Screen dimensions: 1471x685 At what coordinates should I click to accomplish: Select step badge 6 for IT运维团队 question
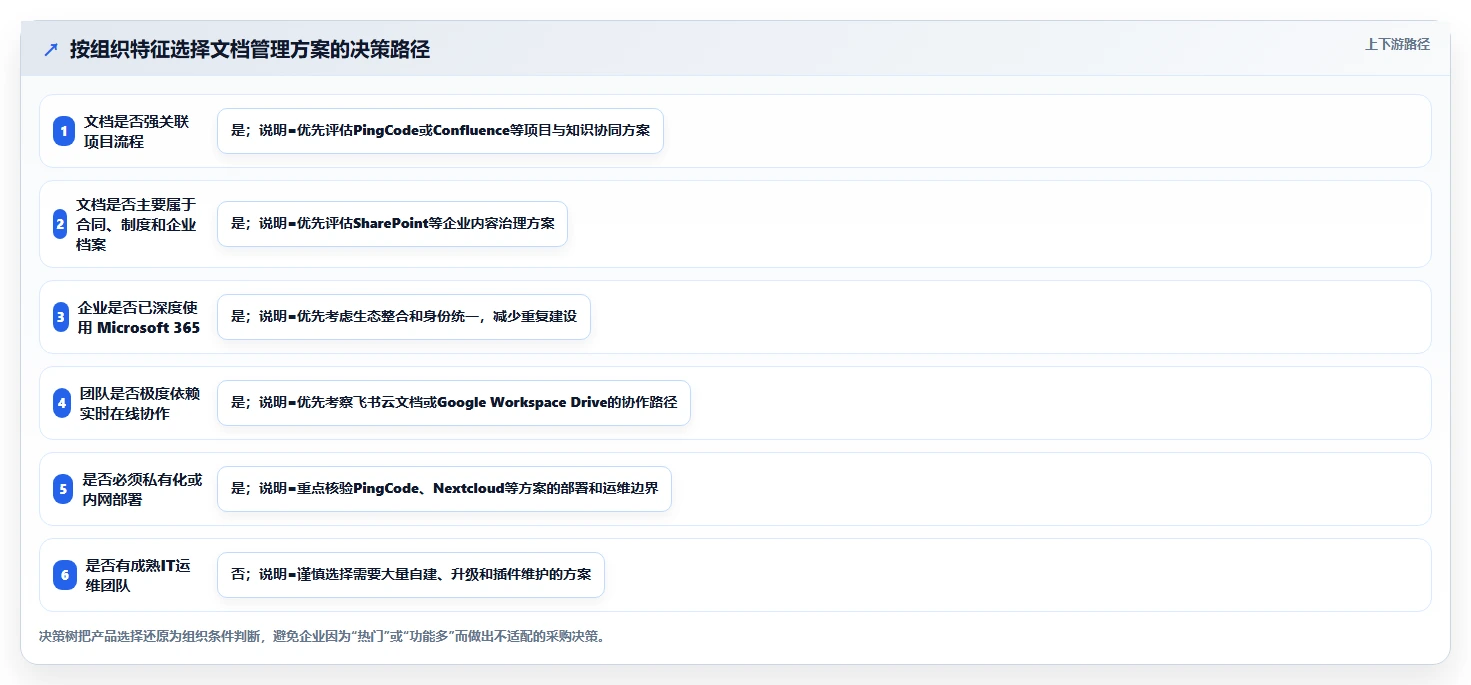65,575
